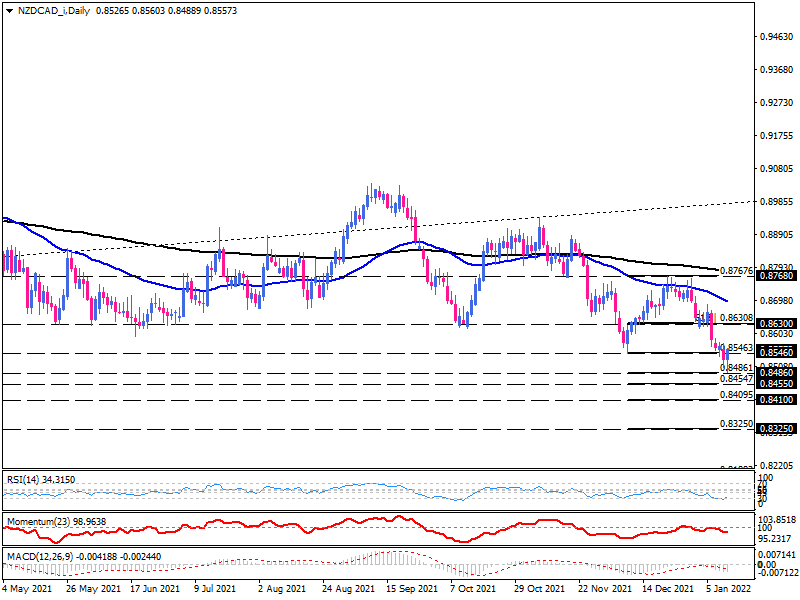
Task: Select the 0.84860 price level label
Action: tap(777, 373)
